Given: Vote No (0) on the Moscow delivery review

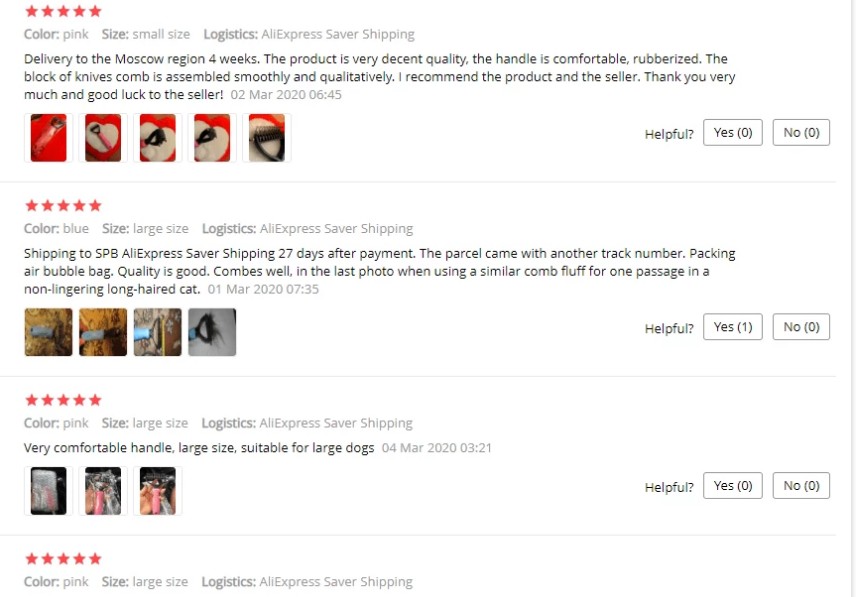Looking at the screenshot, I should coord(801,133).
